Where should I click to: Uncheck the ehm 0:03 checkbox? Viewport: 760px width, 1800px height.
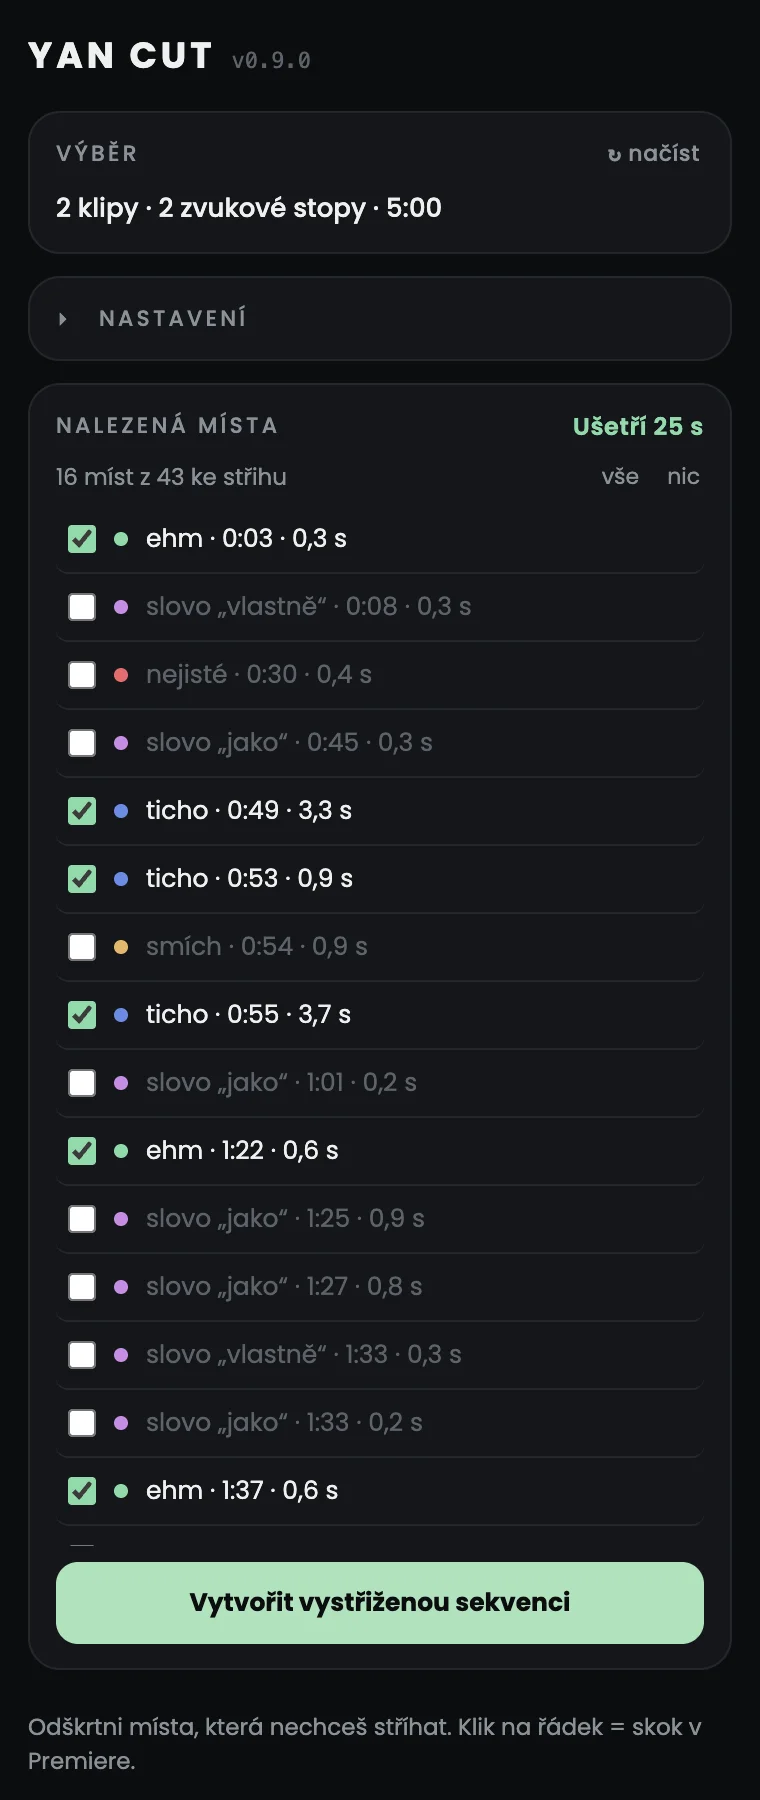pos(82,539)
